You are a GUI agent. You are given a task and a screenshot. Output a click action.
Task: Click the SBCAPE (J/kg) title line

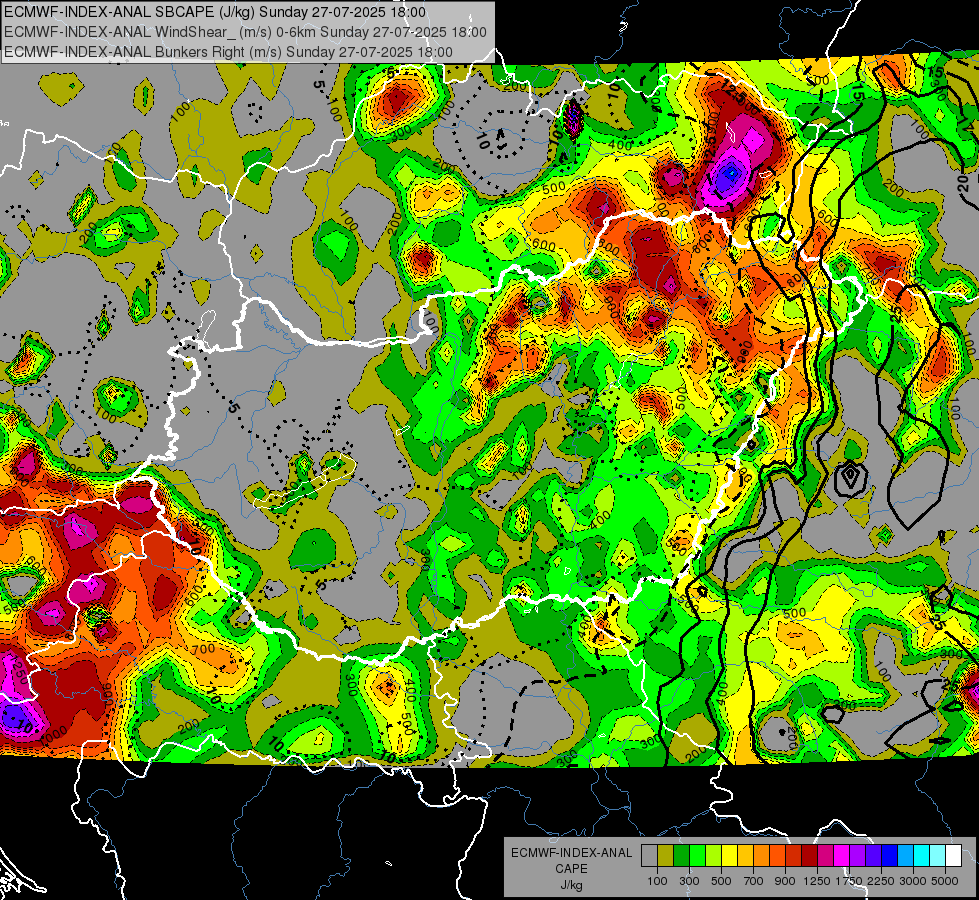[x=215, y=12]
